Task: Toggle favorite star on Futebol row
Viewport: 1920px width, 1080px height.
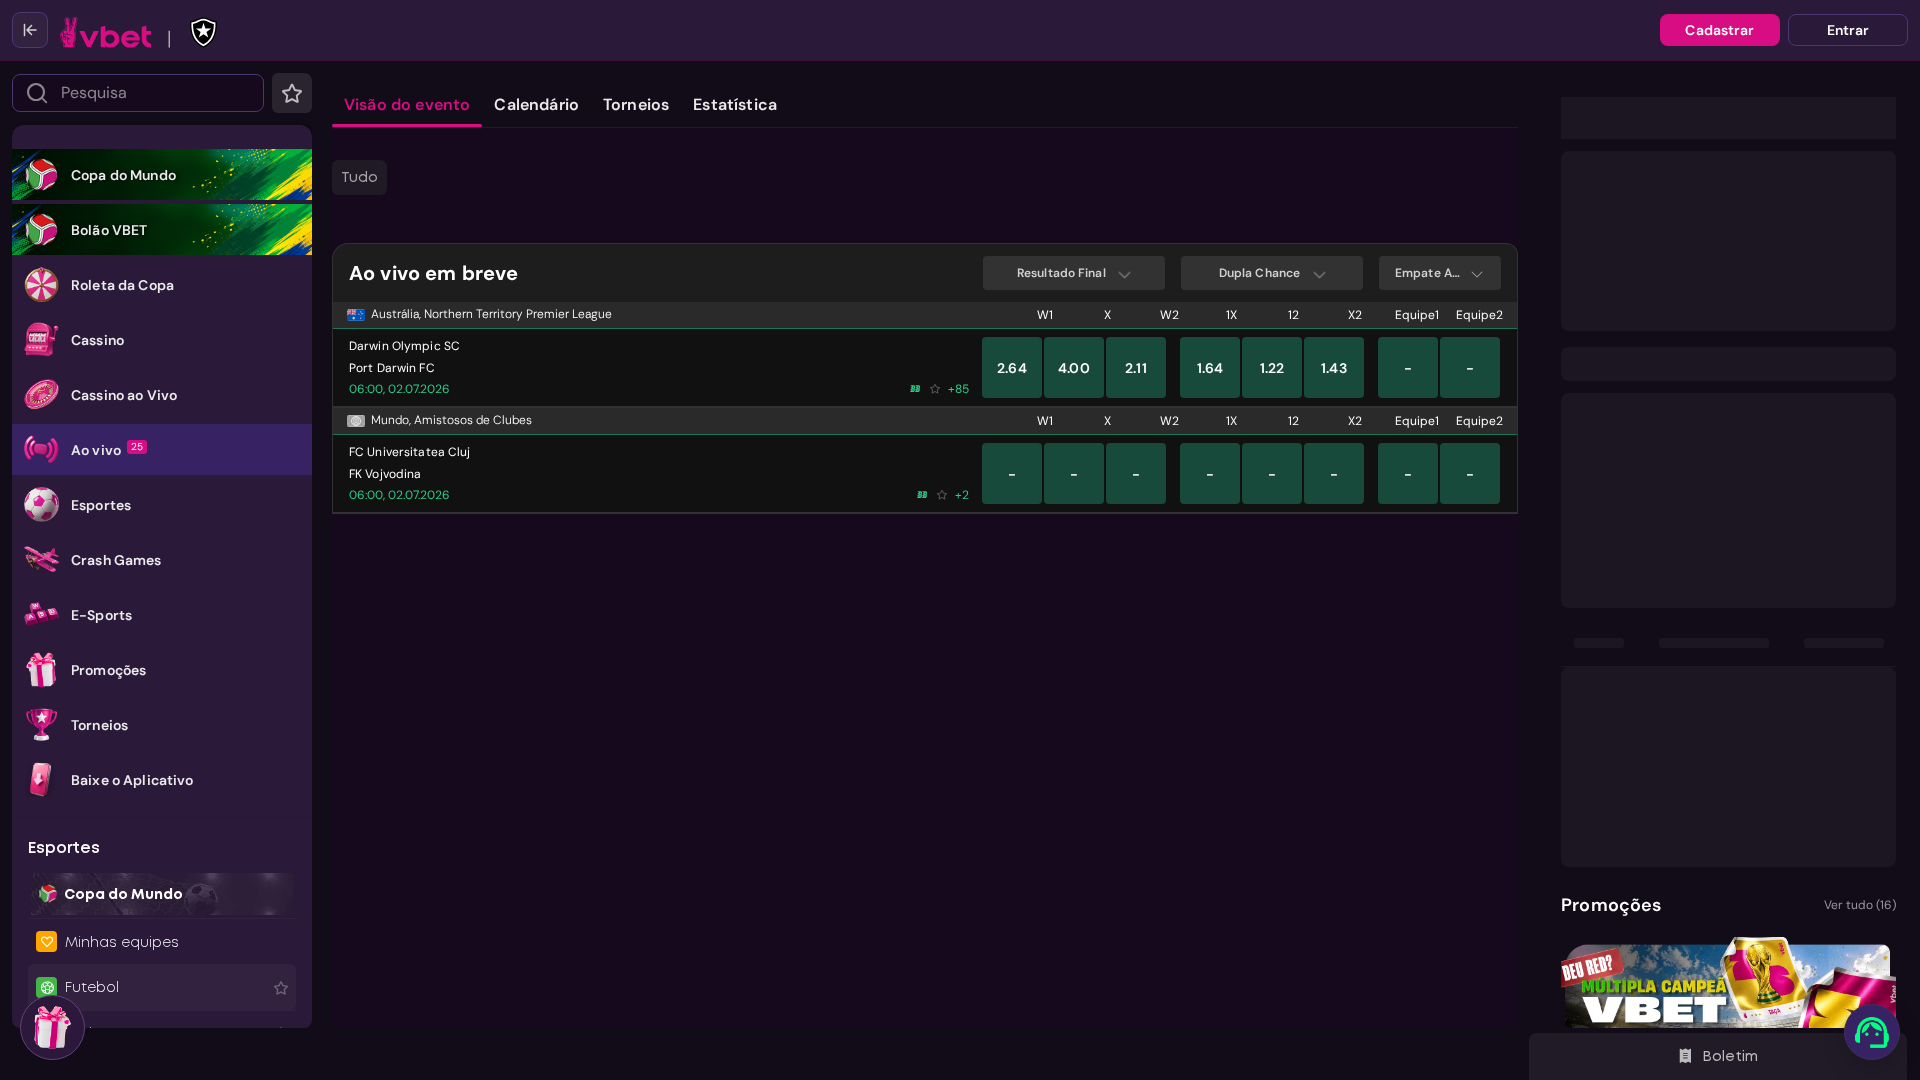Action: tap(281, 988)
